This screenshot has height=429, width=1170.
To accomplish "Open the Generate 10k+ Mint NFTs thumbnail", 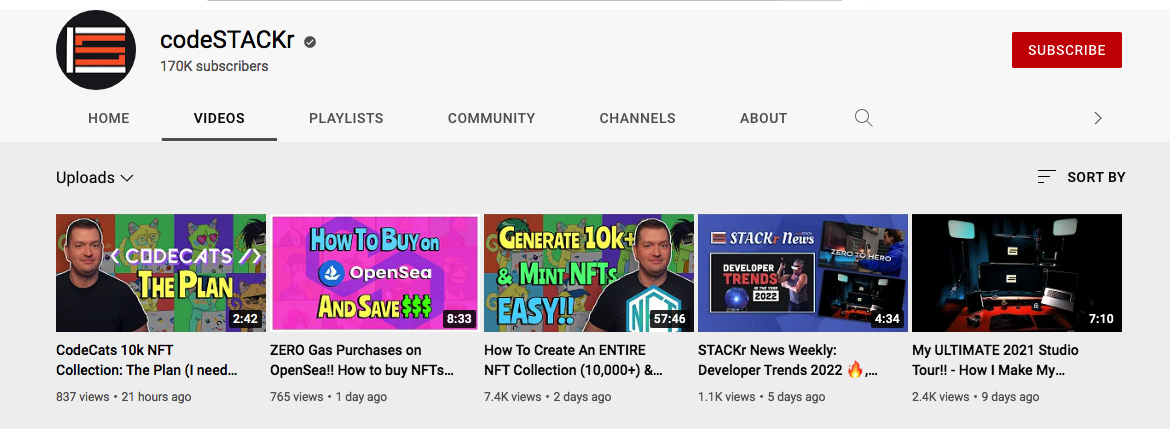I will (589, 272).
